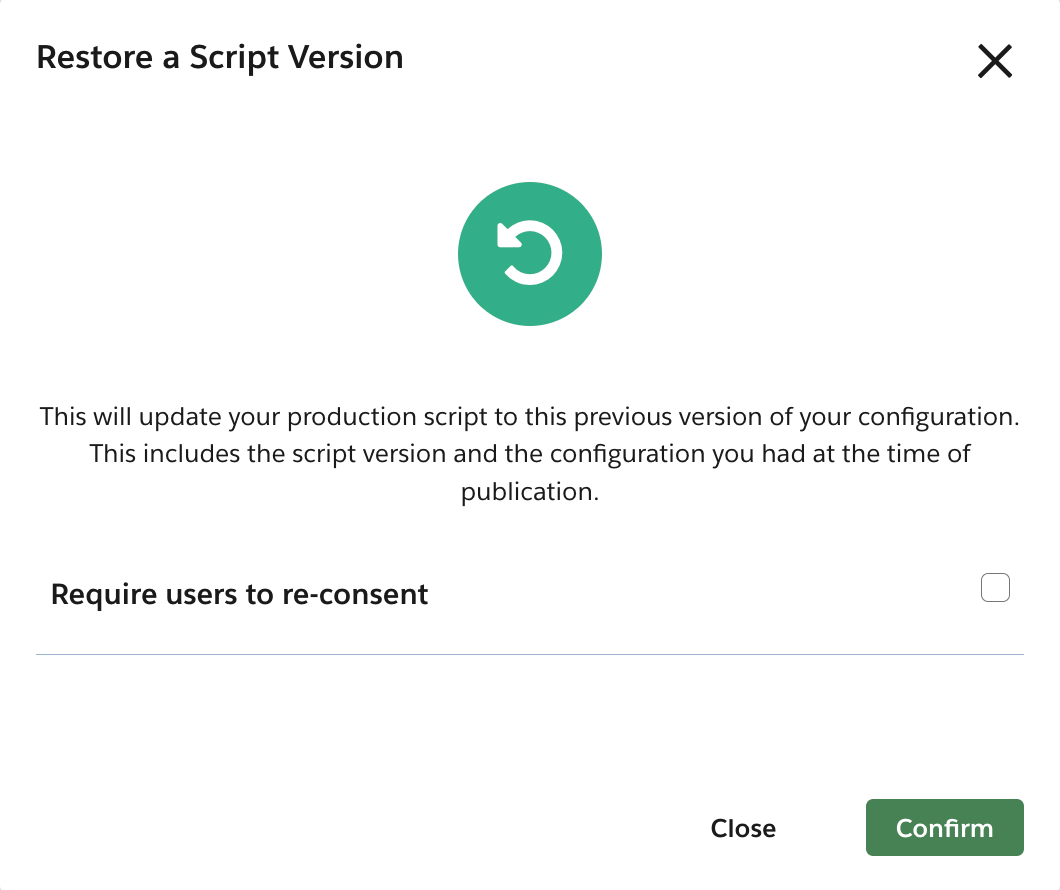Click the green circular restore icon

[x=529, y=254]
